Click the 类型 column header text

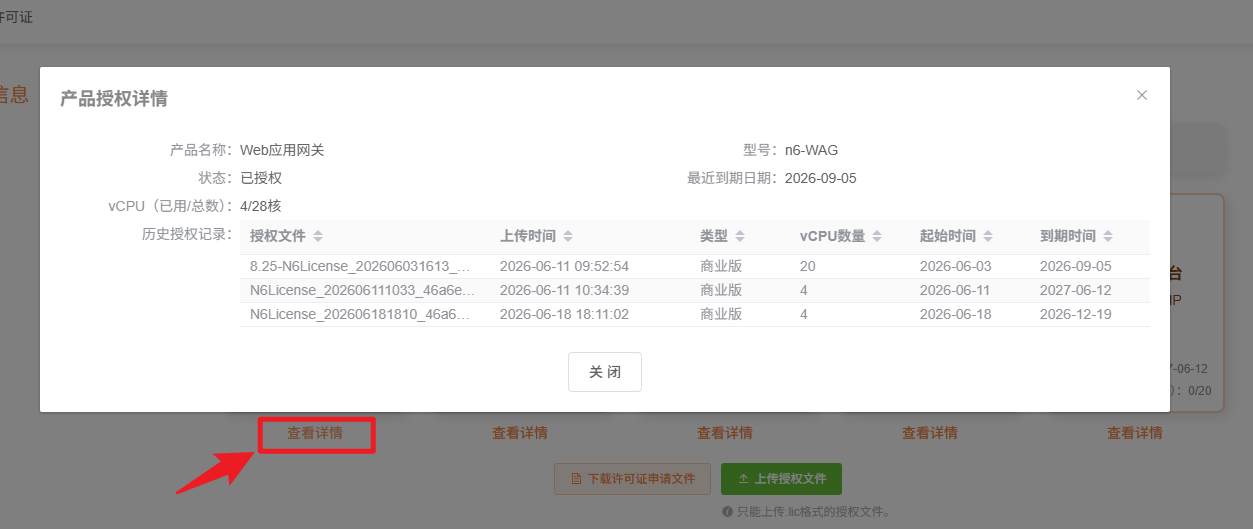point(714,237)
